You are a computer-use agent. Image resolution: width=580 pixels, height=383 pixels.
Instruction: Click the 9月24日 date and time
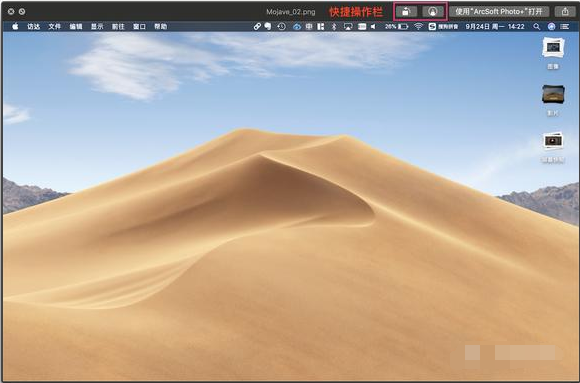[495, 26]
